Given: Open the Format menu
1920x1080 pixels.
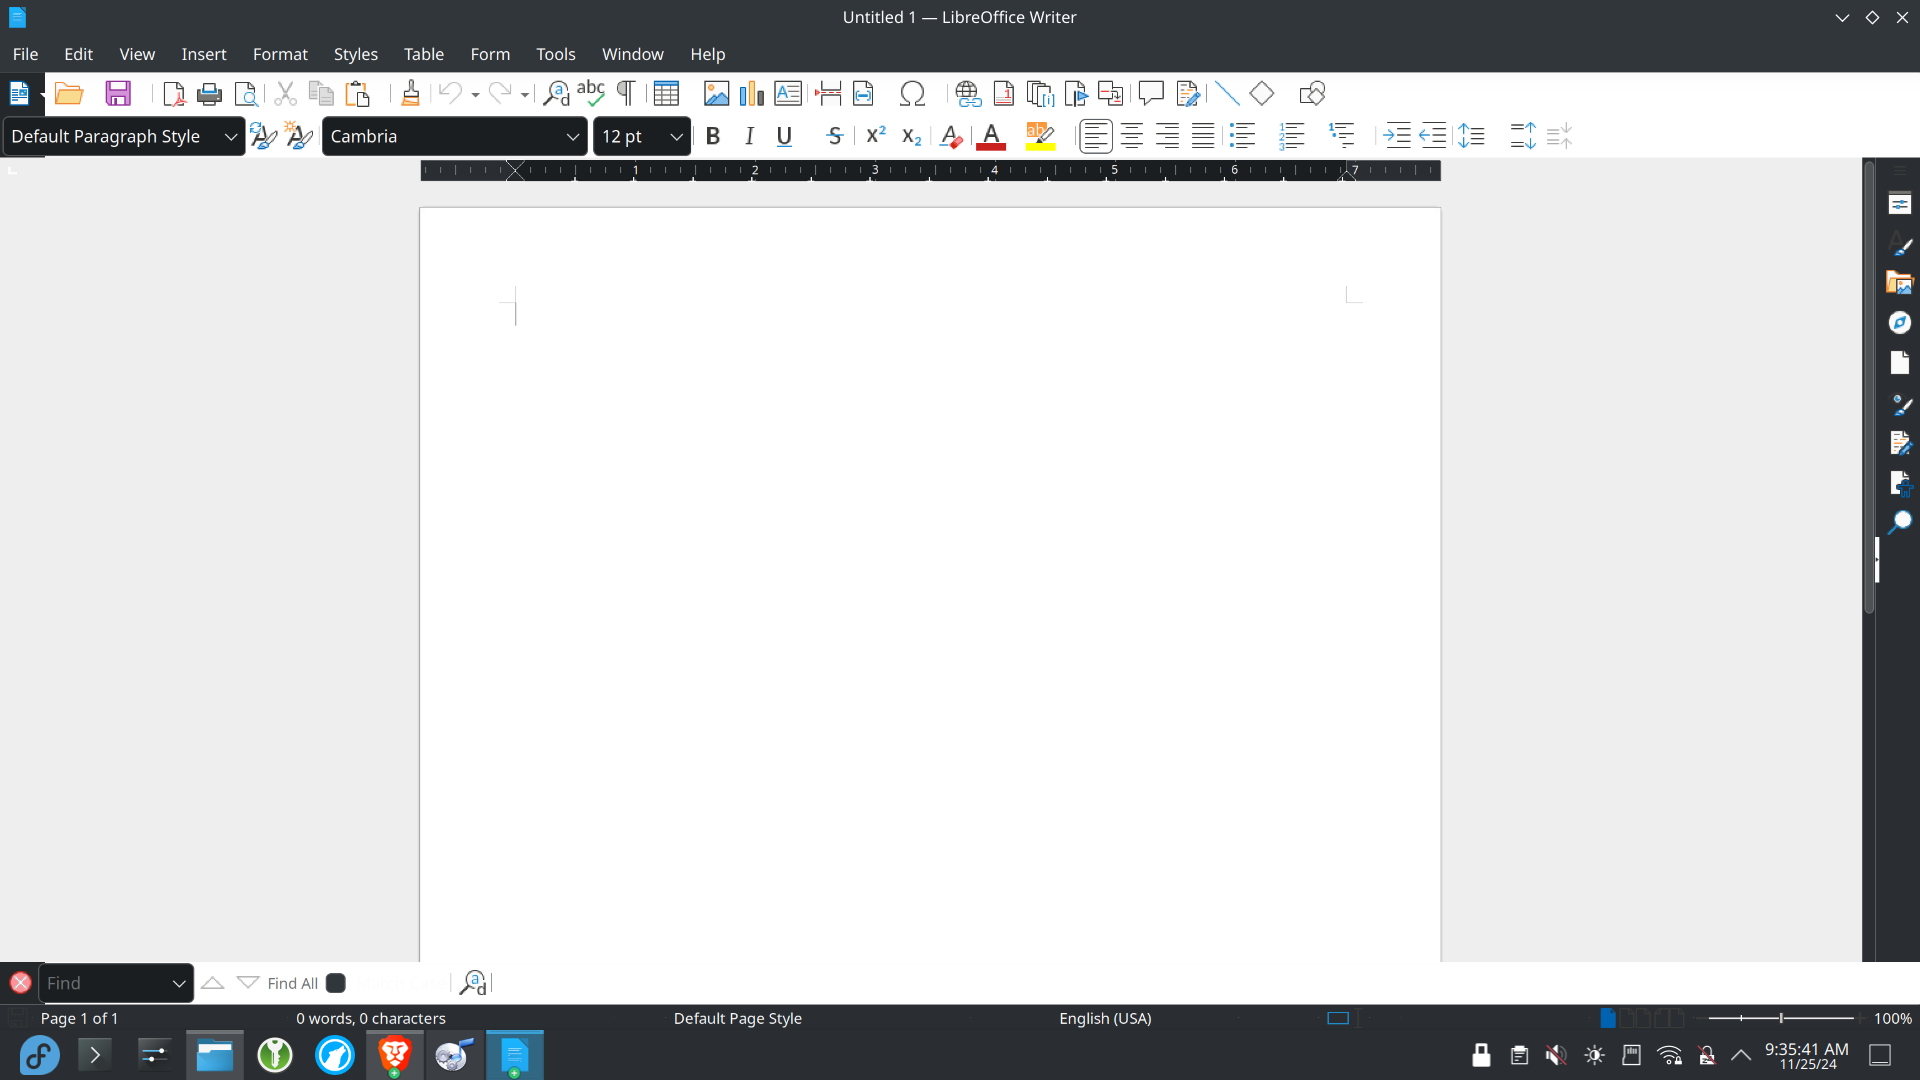Looking at the screenshot, I should pos(280,54).
